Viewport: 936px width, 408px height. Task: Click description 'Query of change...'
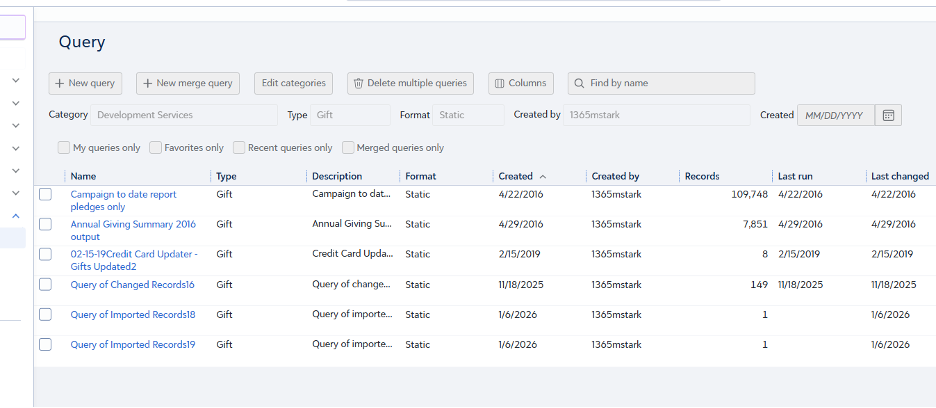(x=352, y=284)
